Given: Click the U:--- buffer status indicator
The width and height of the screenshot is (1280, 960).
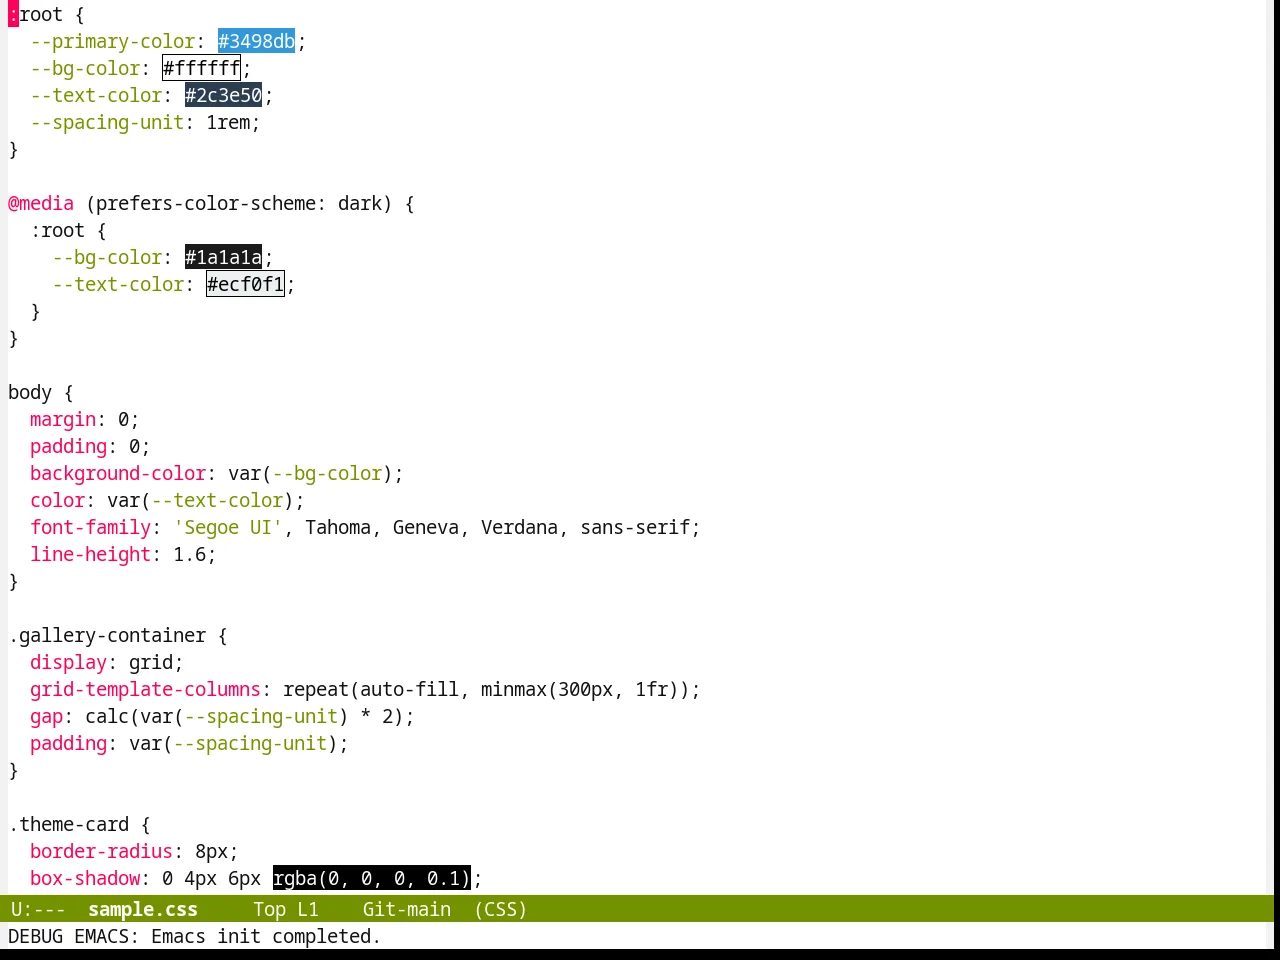Looking at the screenshot, I should (x=37, y=909).
